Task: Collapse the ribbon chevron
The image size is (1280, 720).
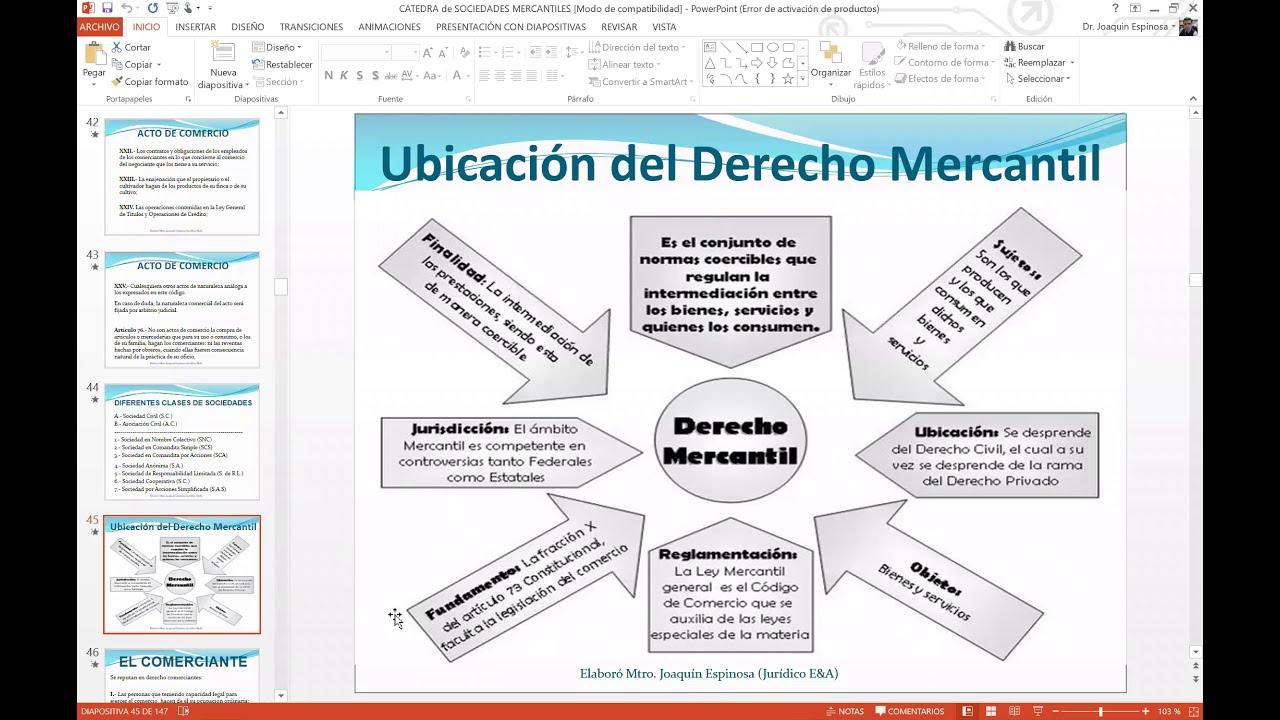Action: [x=1193, y=98]
